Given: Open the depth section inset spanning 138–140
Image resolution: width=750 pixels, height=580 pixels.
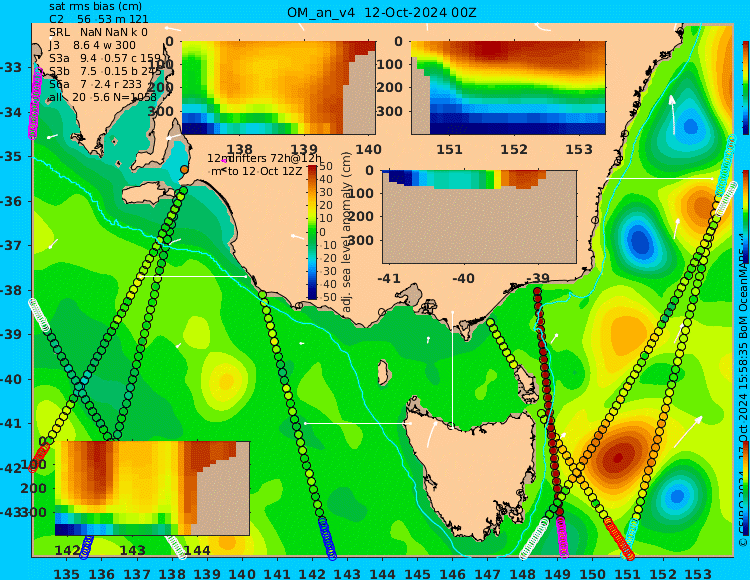Looking at the screenshot, I should click(x=279, y=88).
